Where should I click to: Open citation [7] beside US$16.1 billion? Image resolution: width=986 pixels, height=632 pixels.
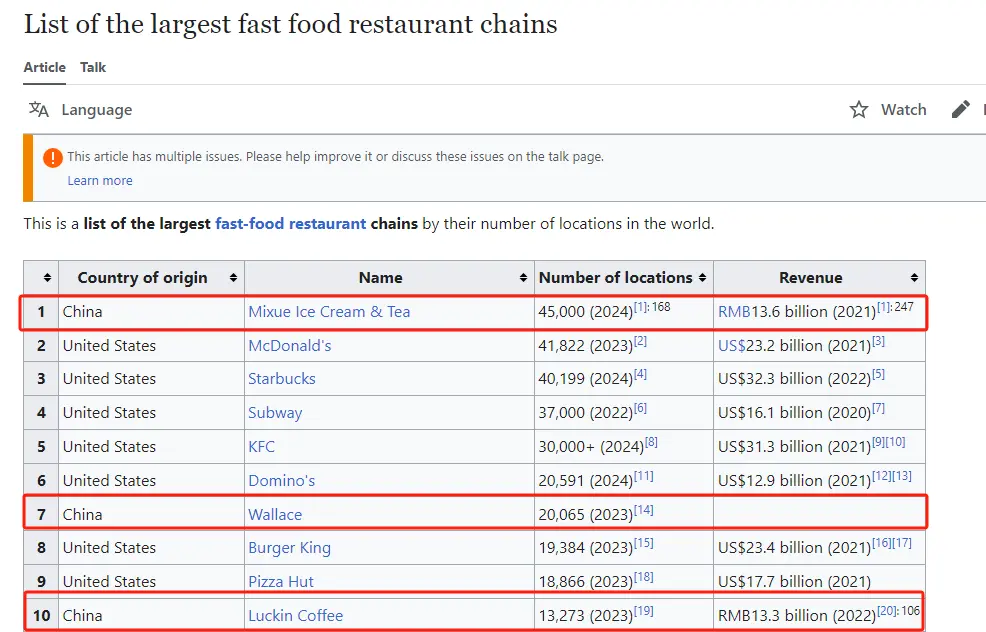coord(878,408)
